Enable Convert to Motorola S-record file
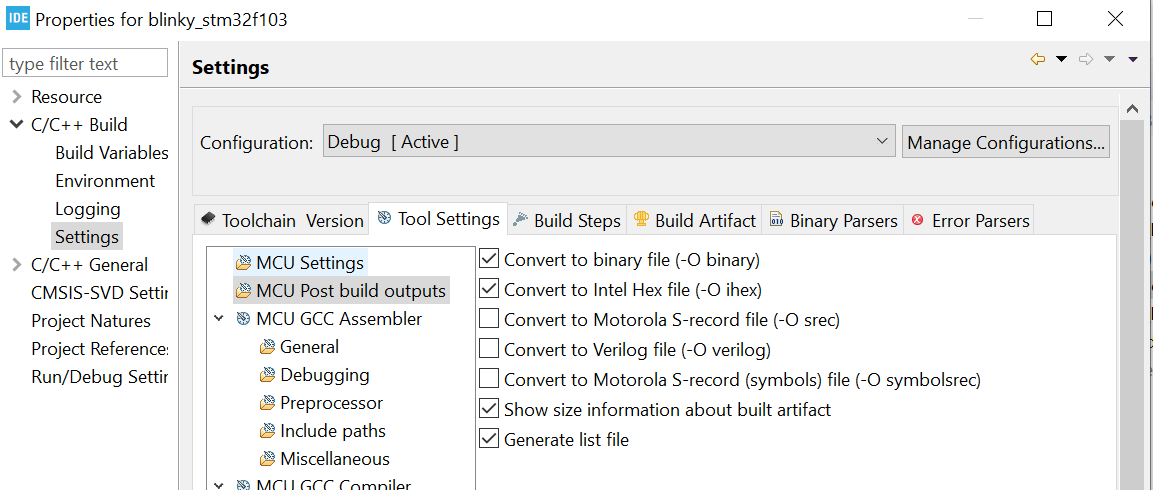 point(489,320)
